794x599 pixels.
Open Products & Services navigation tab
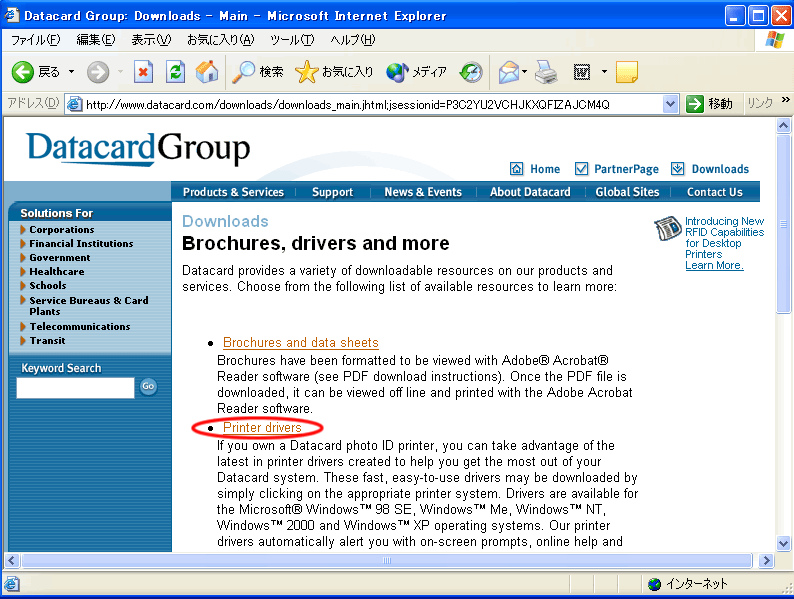coord(233,192)
